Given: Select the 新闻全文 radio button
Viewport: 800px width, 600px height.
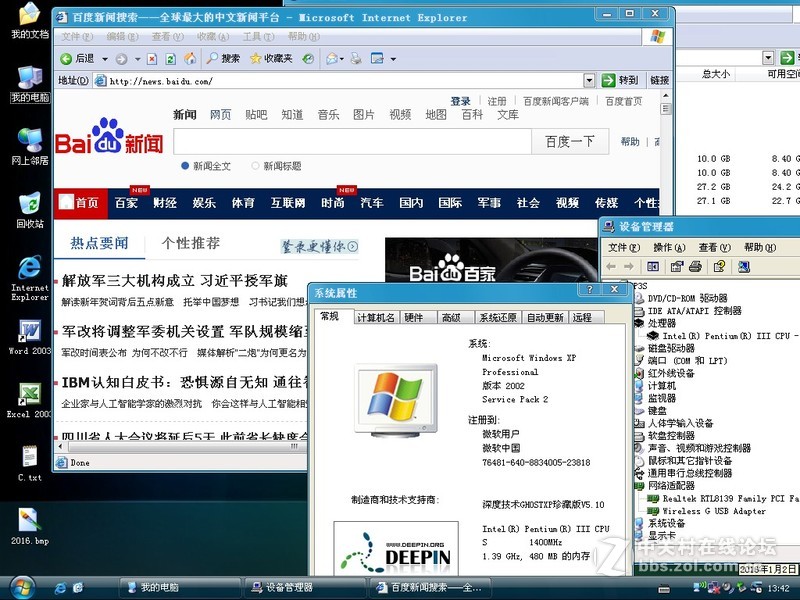Looking at the screenshot, I should (185, 166).
